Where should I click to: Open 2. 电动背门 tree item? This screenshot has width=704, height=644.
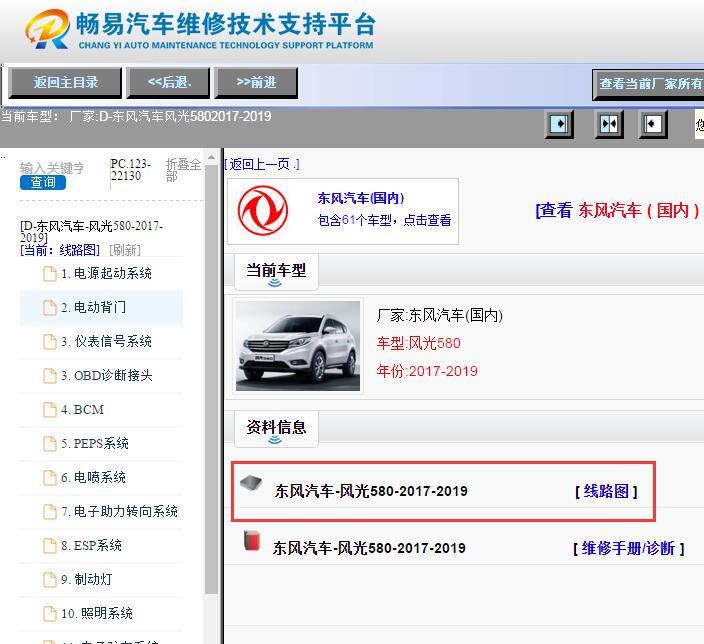coord(101,308)
